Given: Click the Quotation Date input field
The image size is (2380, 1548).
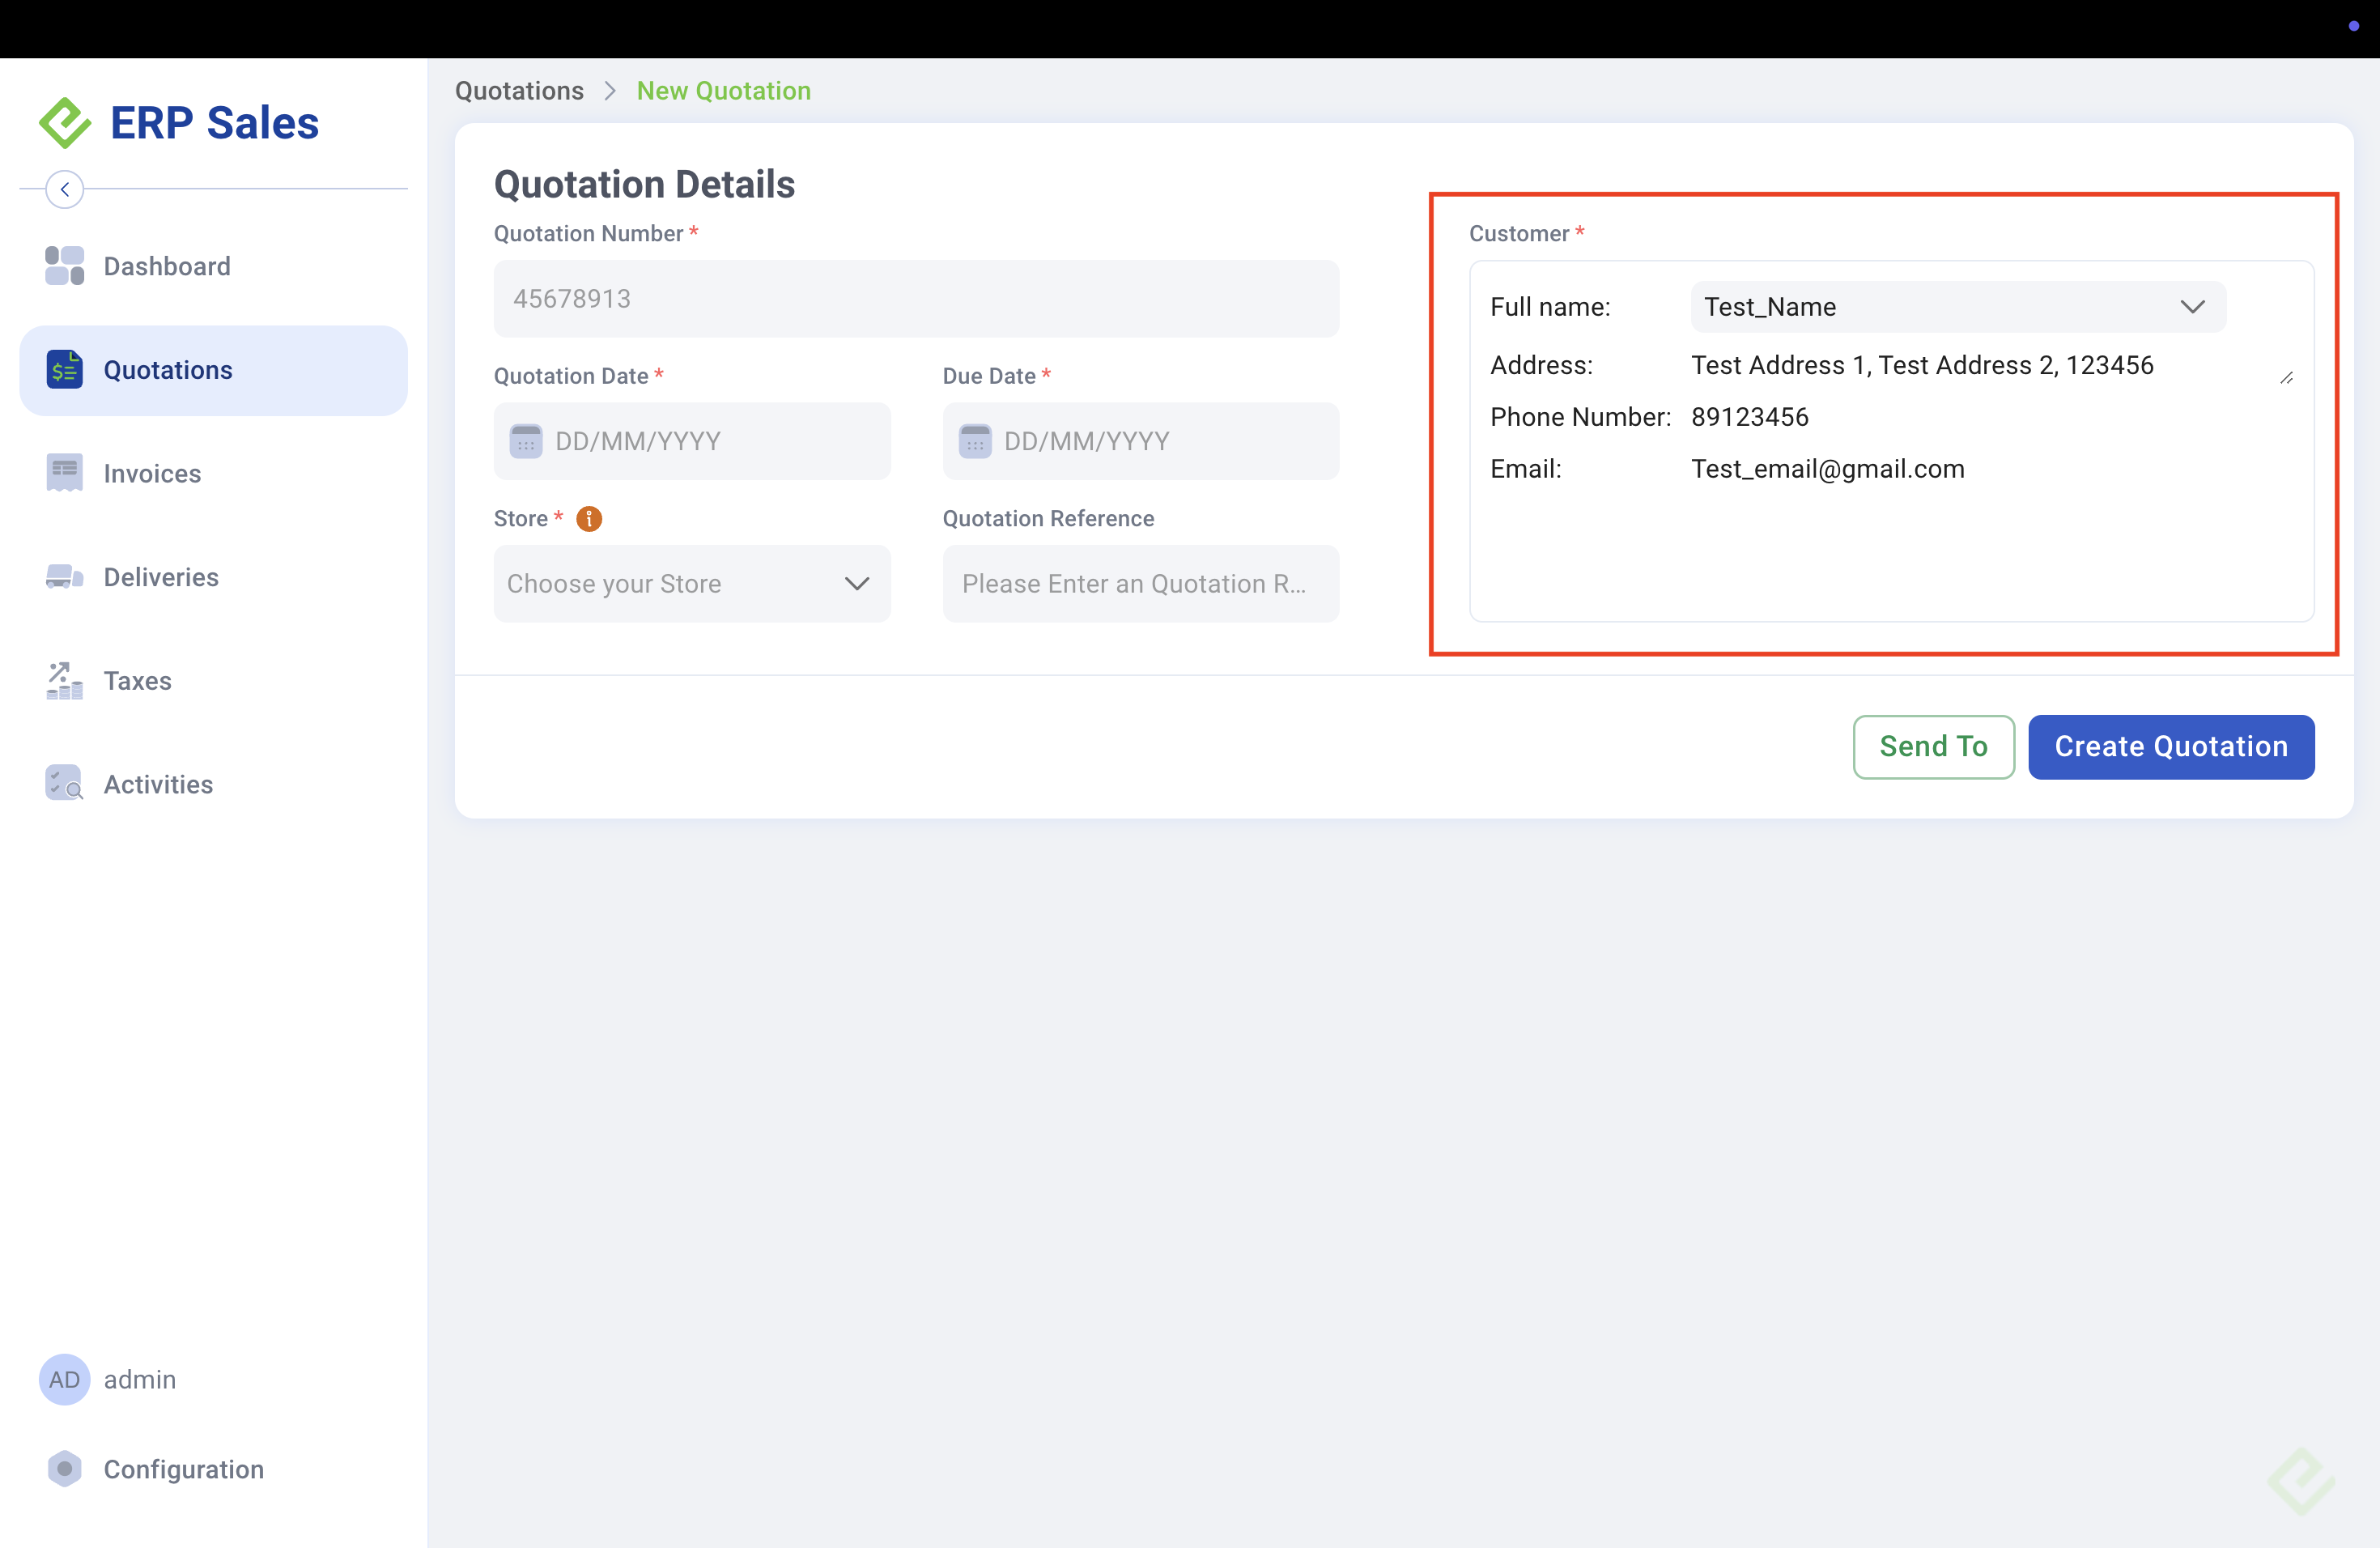Looking at the screenshot, I should point(692,441).
